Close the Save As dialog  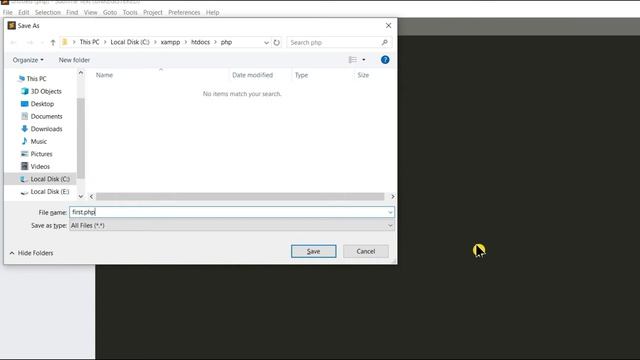[x=388, y=25]
